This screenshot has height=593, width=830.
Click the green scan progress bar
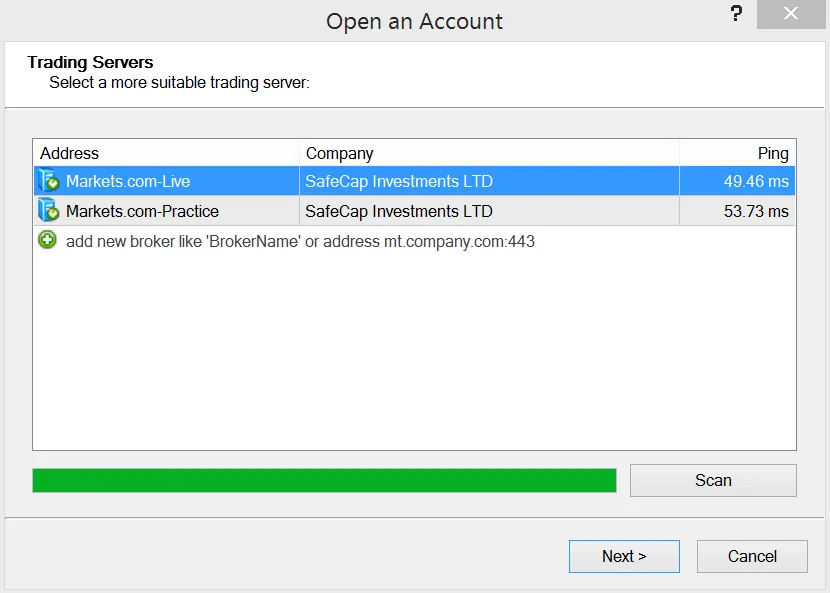tap(324, 480)
